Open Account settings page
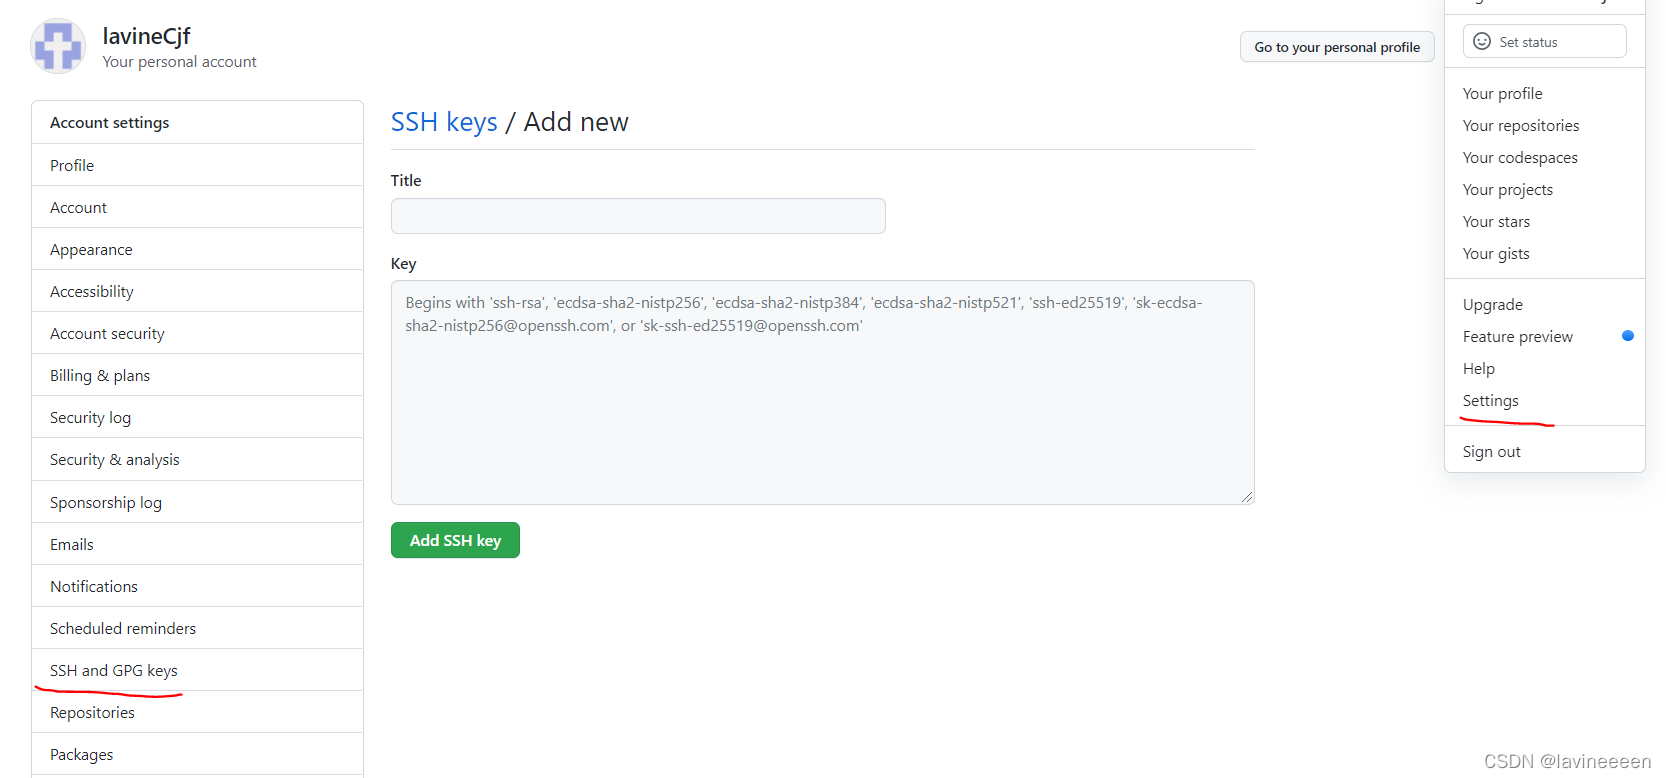 [197, 207]
